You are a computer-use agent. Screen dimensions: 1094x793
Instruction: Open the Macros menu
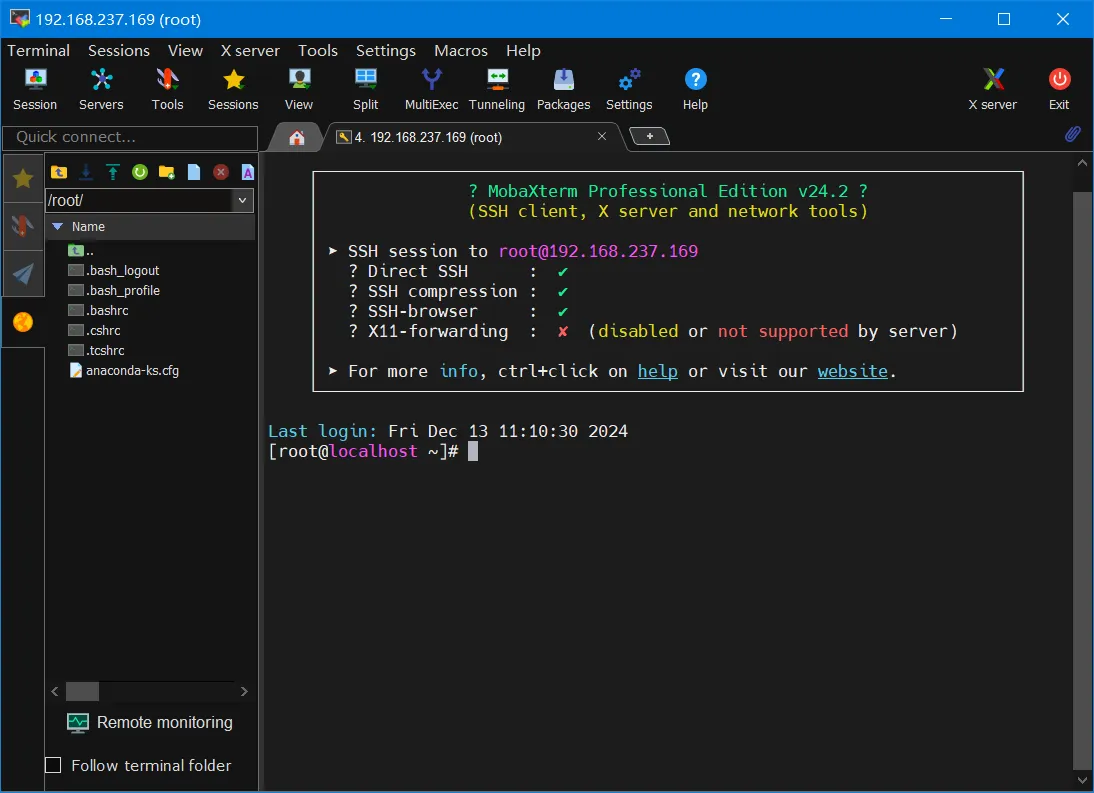(460, 50)
